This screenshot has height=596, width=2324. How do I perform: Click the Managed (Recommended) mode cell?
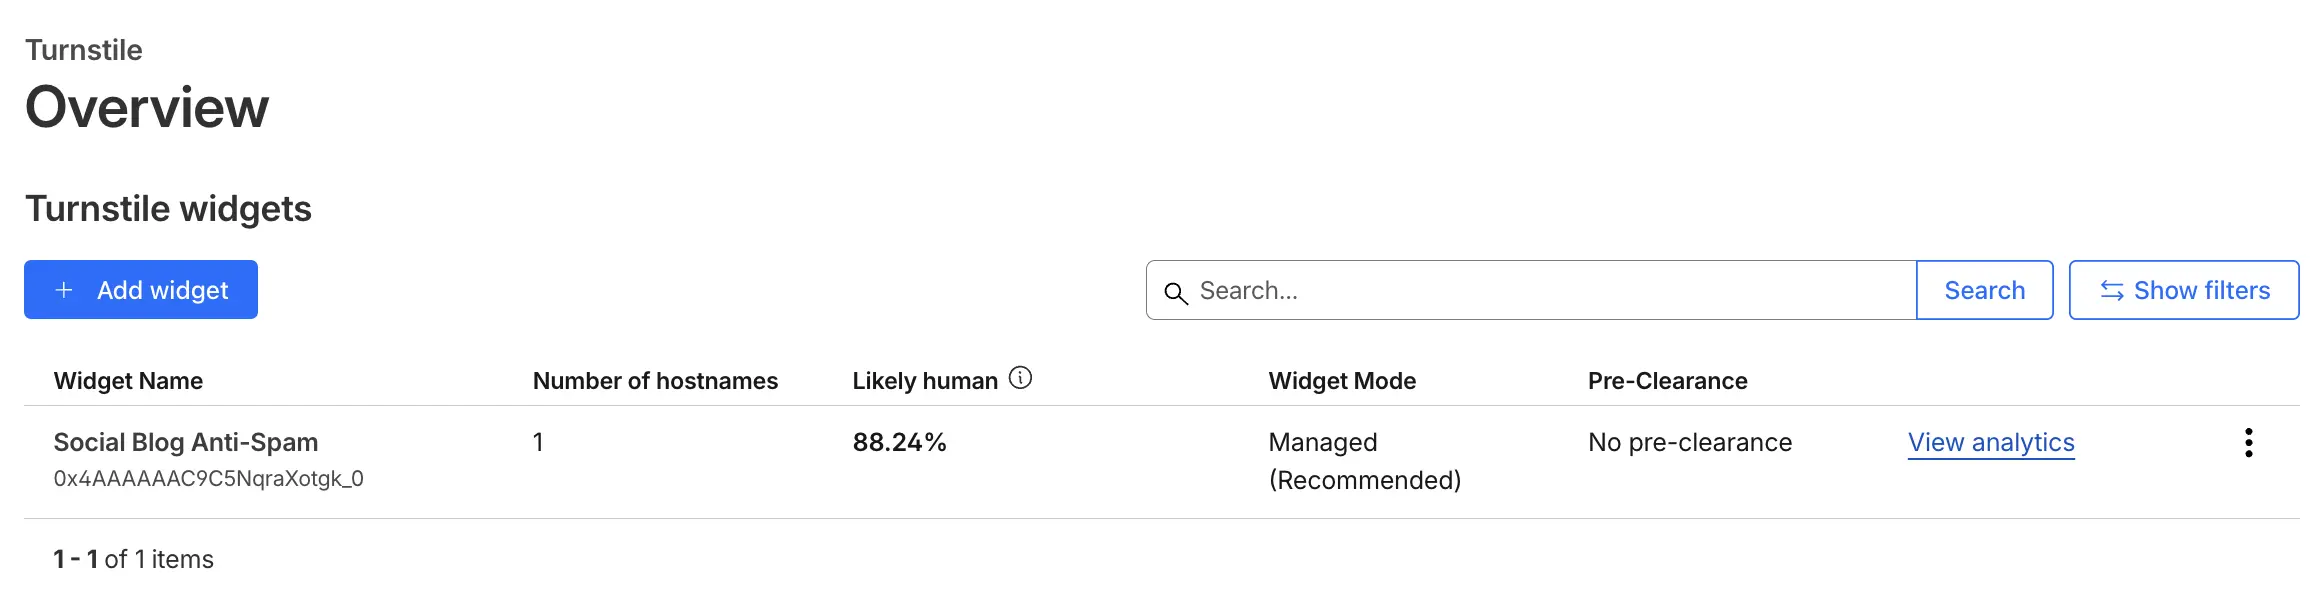1364,461
